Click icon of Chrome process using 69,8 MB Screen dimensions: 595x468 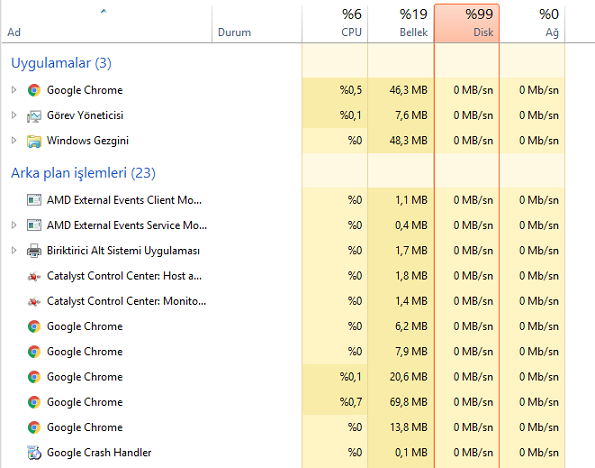(x=34, y=402)
